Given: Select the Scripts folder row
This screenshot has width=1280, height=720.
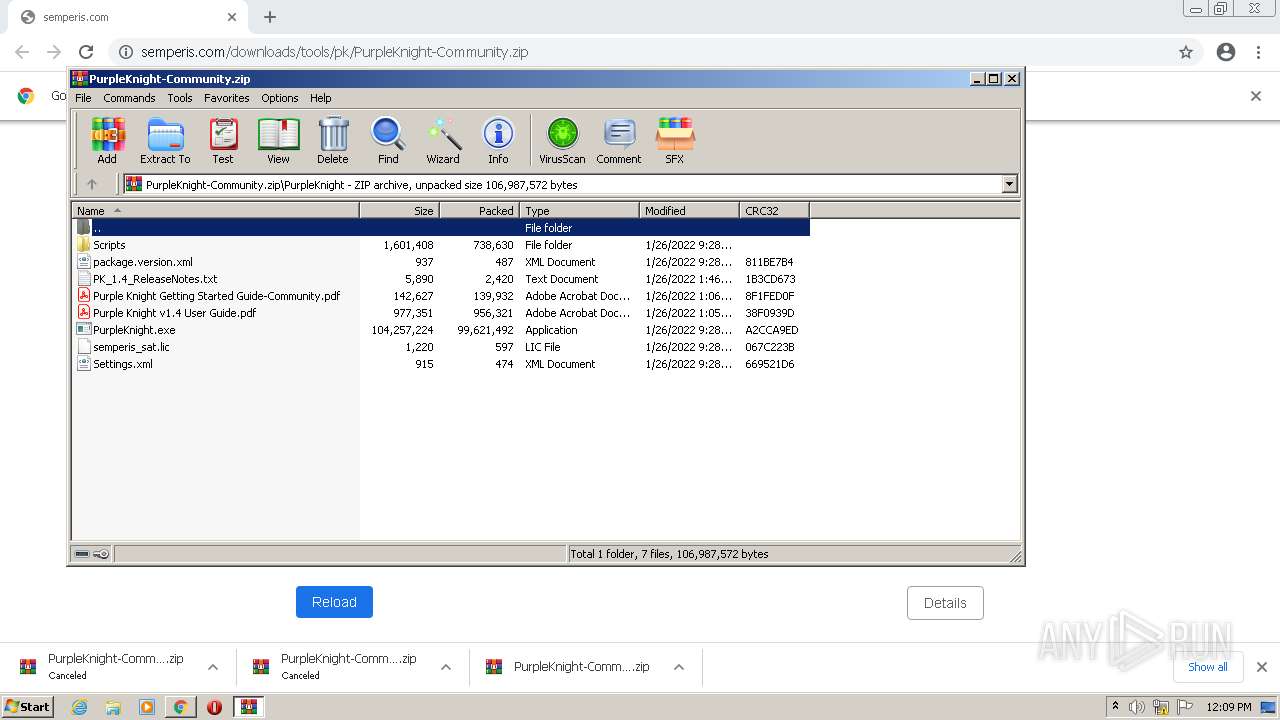Looking at the screenshot, I should pos(441,245).
